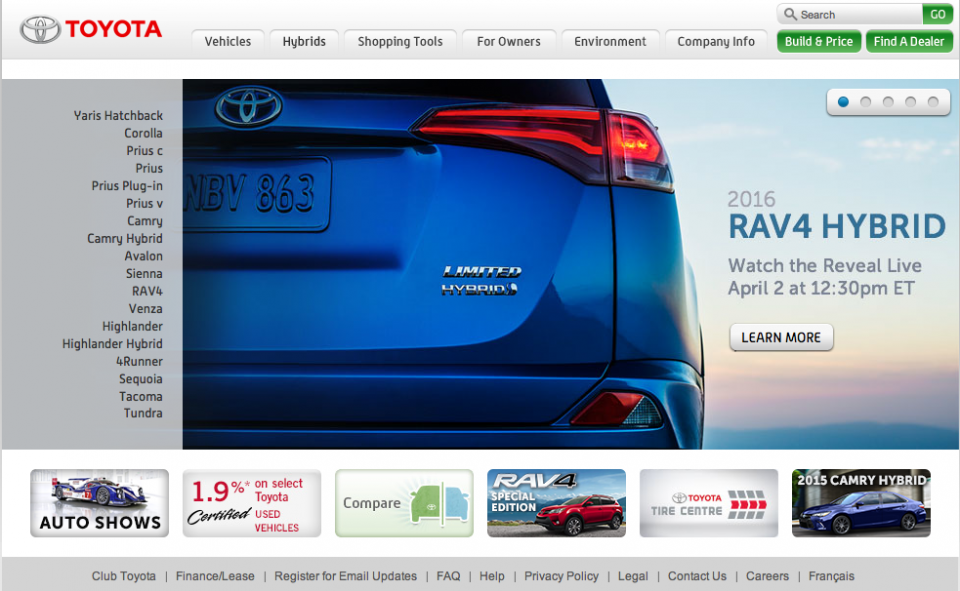Open the Privacy Policy footer link

561,576
